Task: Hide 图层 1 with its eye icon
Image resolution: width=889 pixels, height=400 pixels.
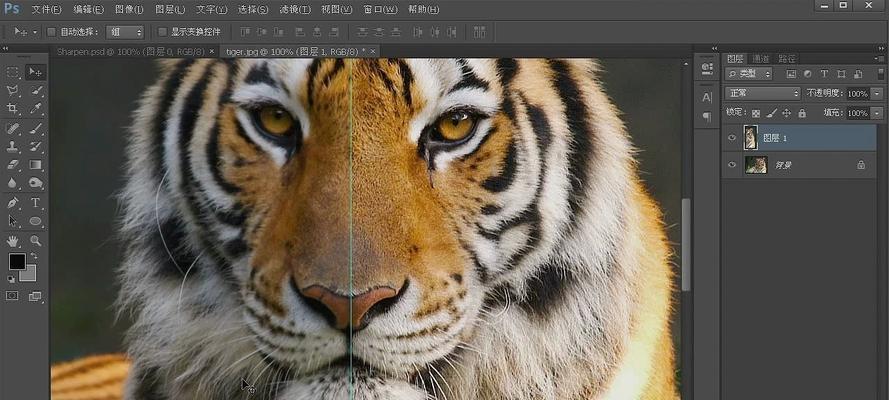Action: point(732,138)
